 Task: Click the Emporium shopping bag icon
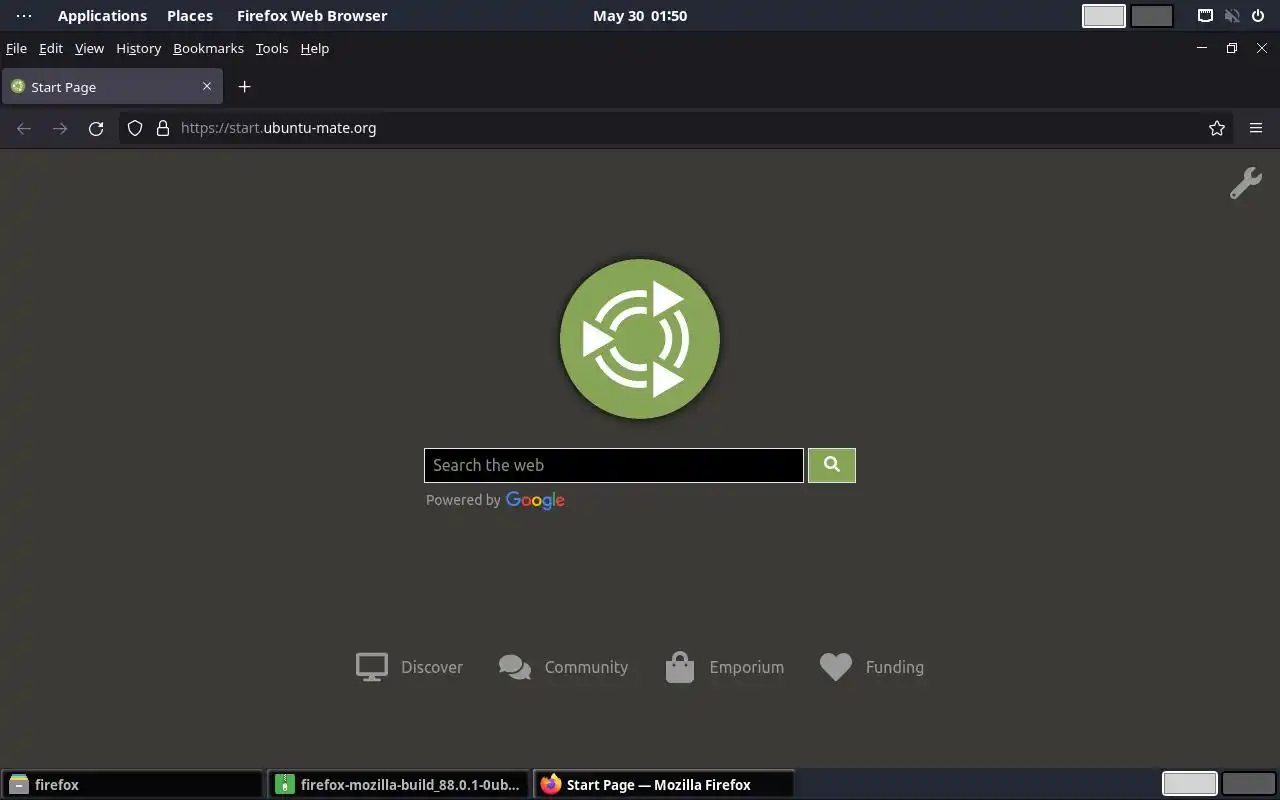coord(680,667)
